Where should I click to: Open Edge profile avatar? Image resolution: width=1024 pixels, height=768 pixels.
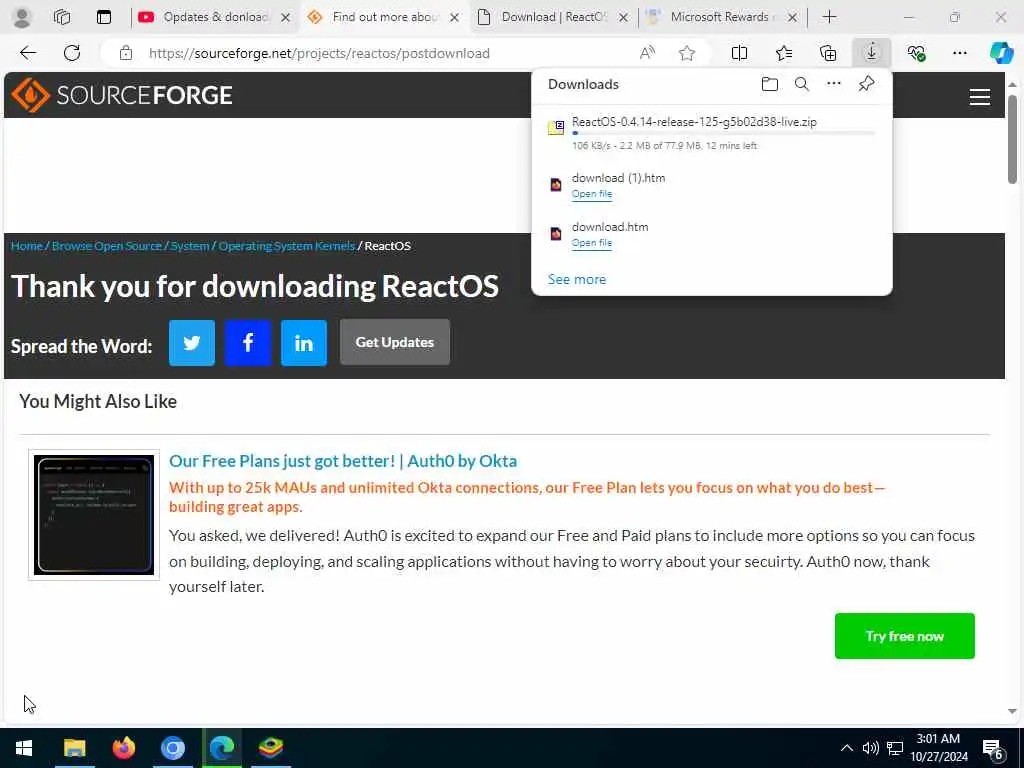[x=22, y=17]
